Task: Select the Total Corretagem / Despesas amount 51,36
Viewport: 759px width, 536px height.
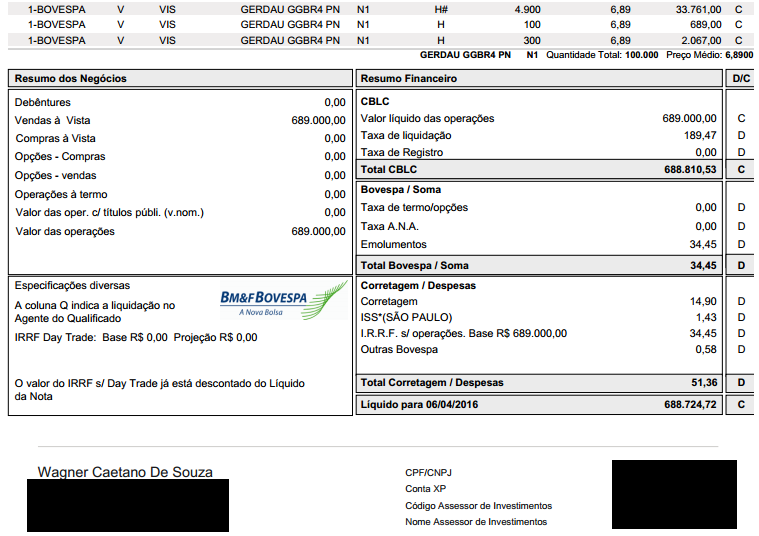Action: click(703, 382)
